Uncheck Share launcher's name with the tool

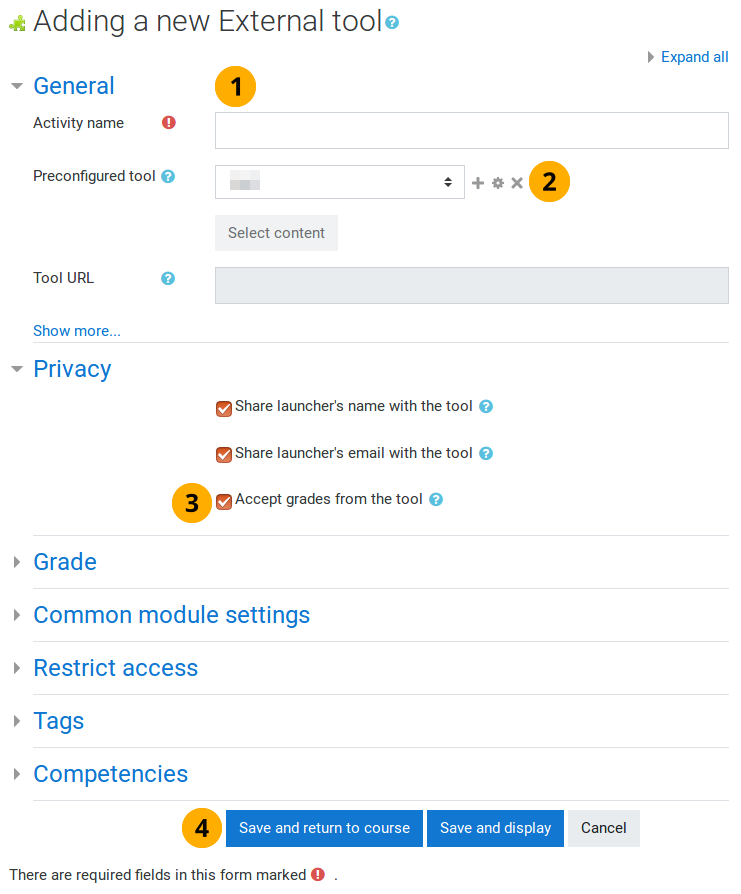(224, 408)
